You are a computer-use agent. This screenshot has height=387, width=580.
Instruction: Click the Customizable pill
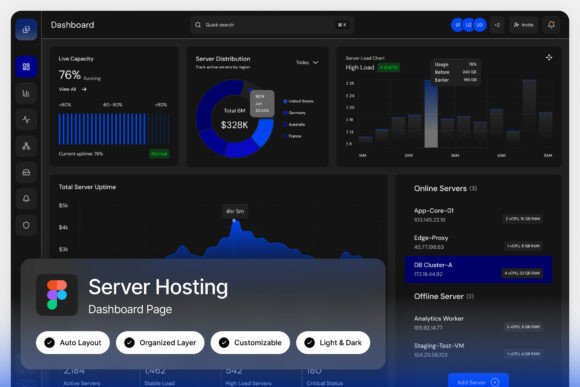point(250,343)
